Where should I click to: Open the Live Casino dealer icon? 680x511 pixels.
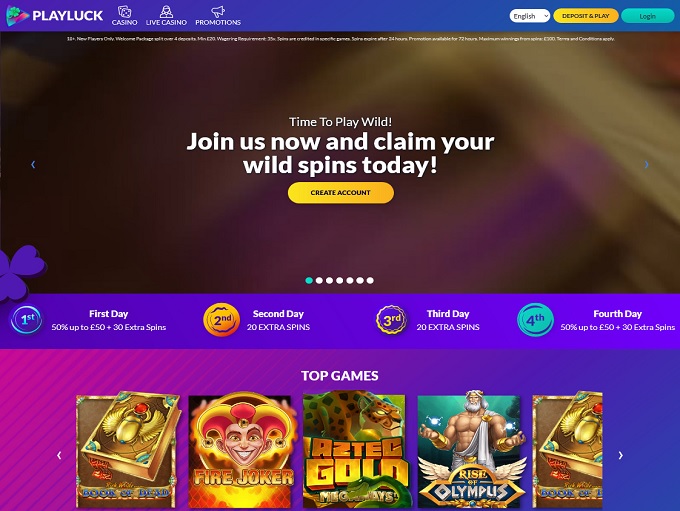point(166,11)
